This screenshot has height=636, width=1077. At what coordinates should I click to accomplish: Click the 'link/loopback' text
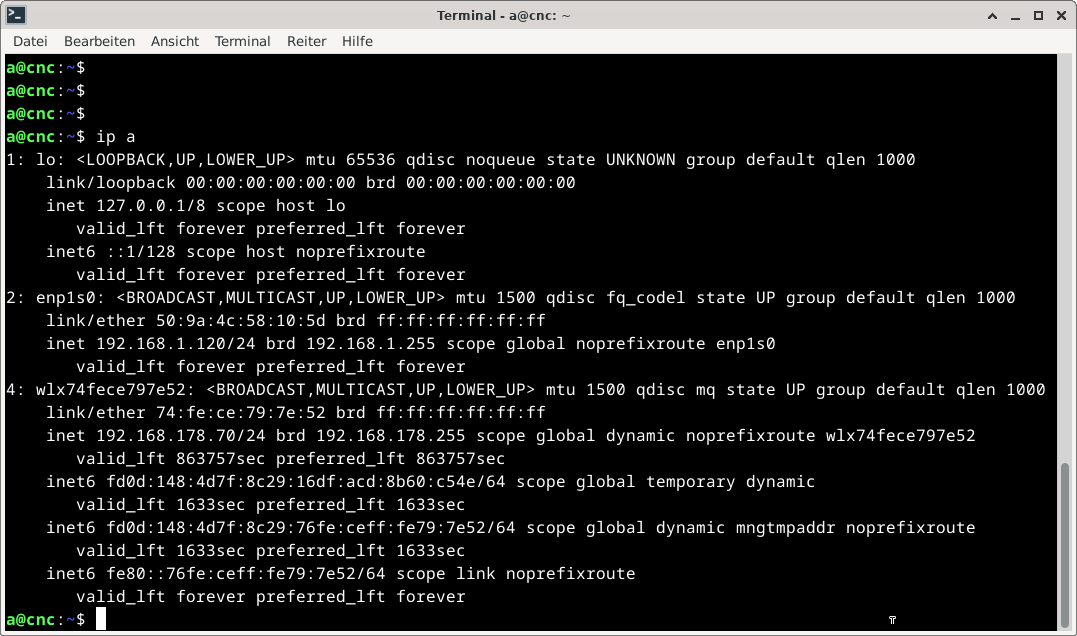111,182
